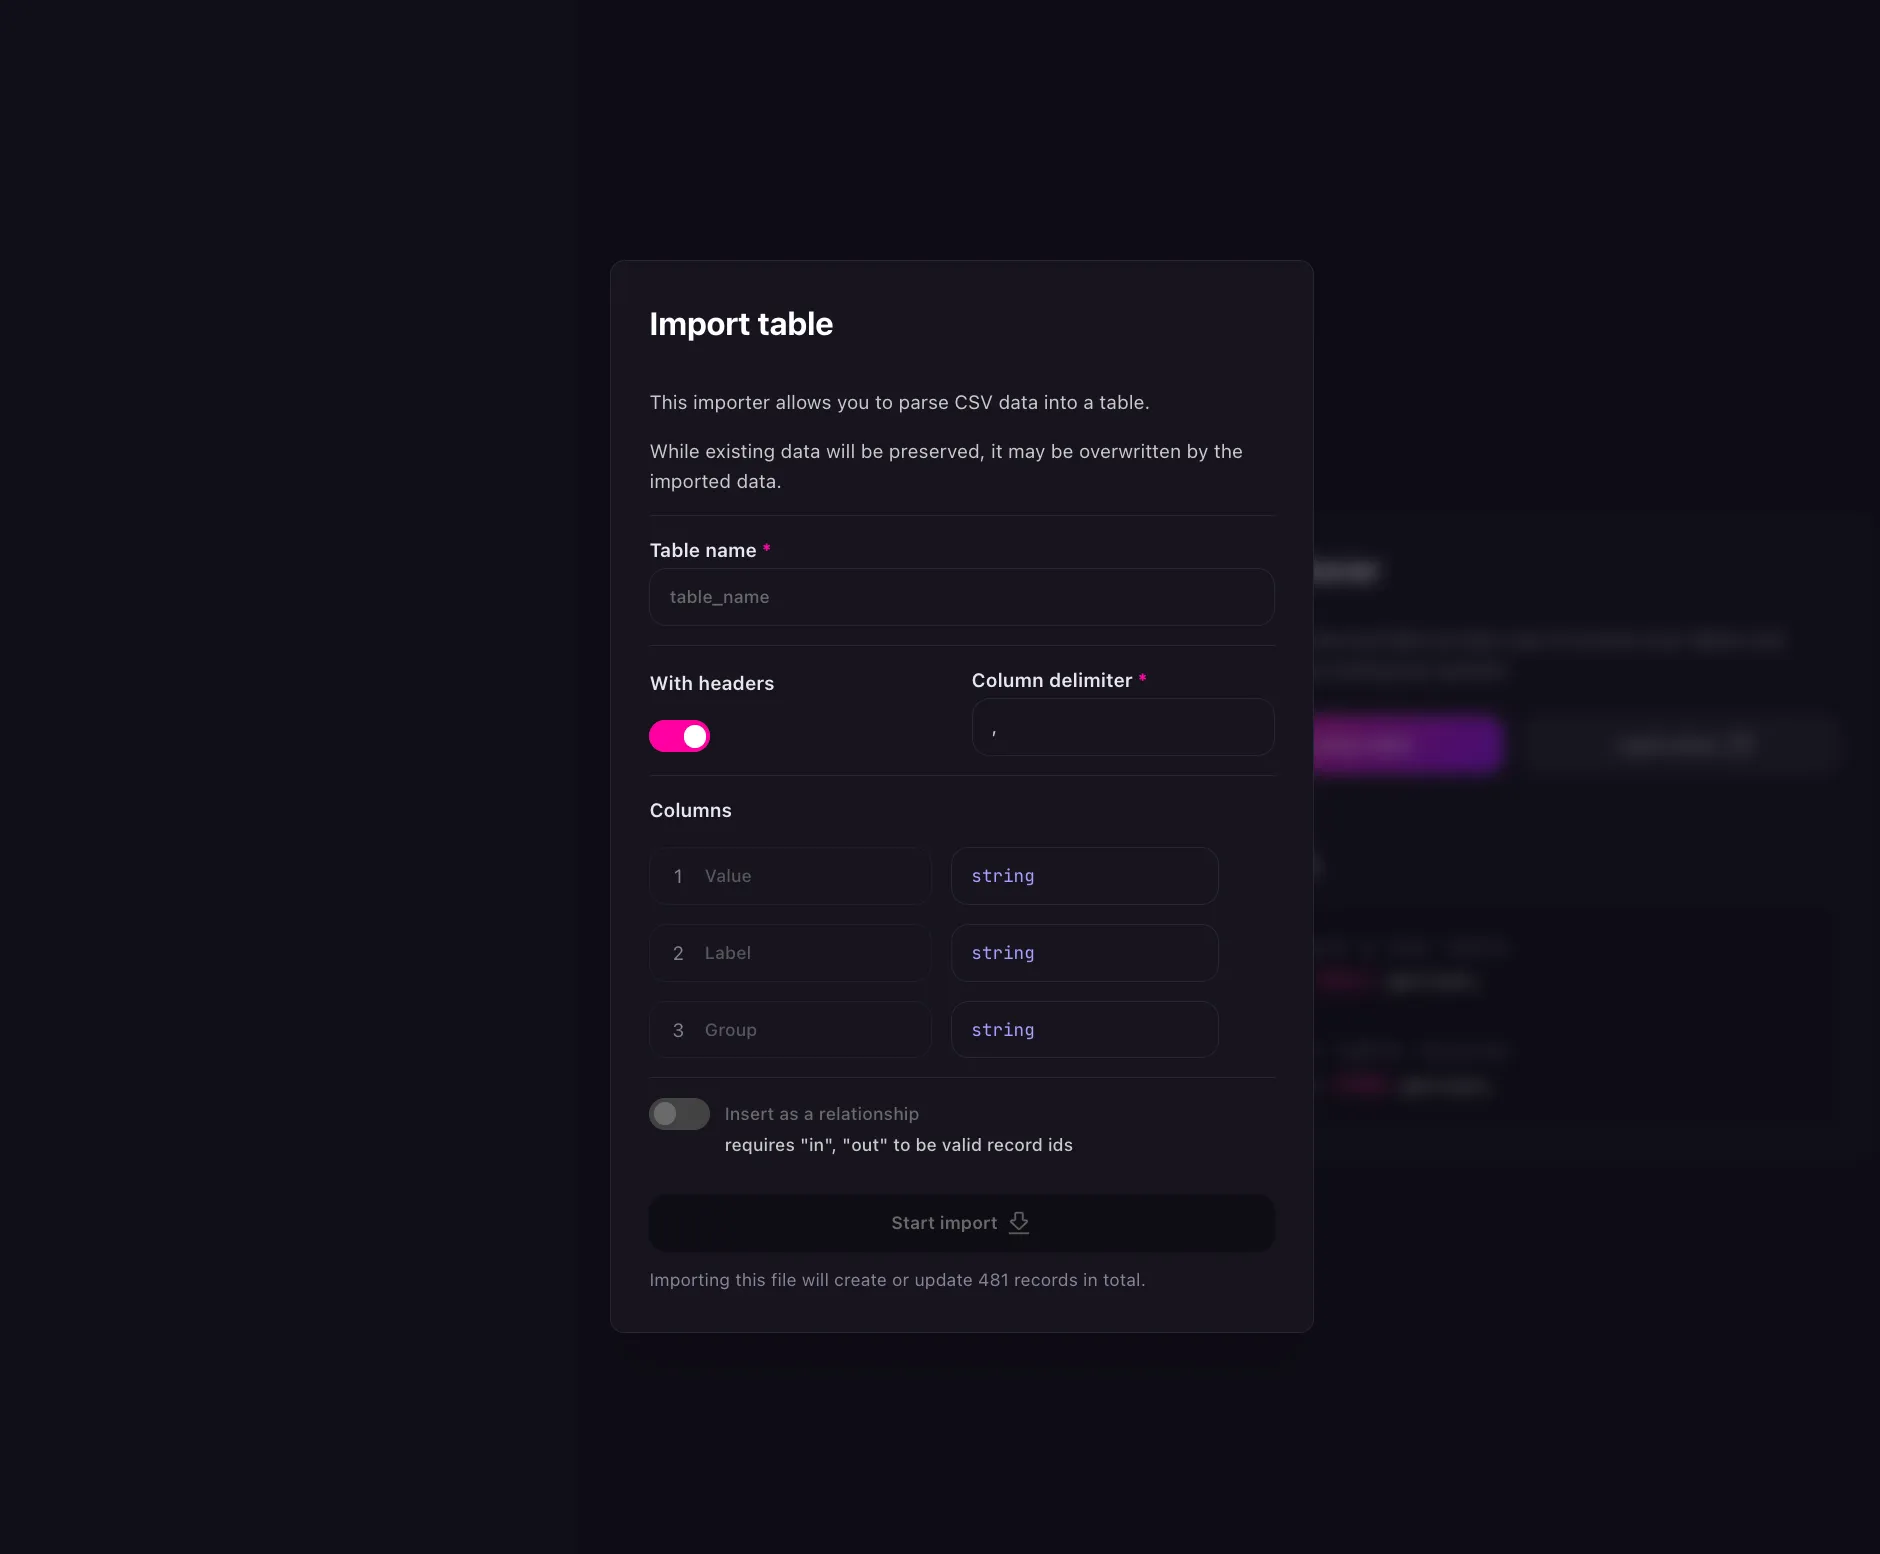Click the Column delimiter label

tap(1052, 680)
